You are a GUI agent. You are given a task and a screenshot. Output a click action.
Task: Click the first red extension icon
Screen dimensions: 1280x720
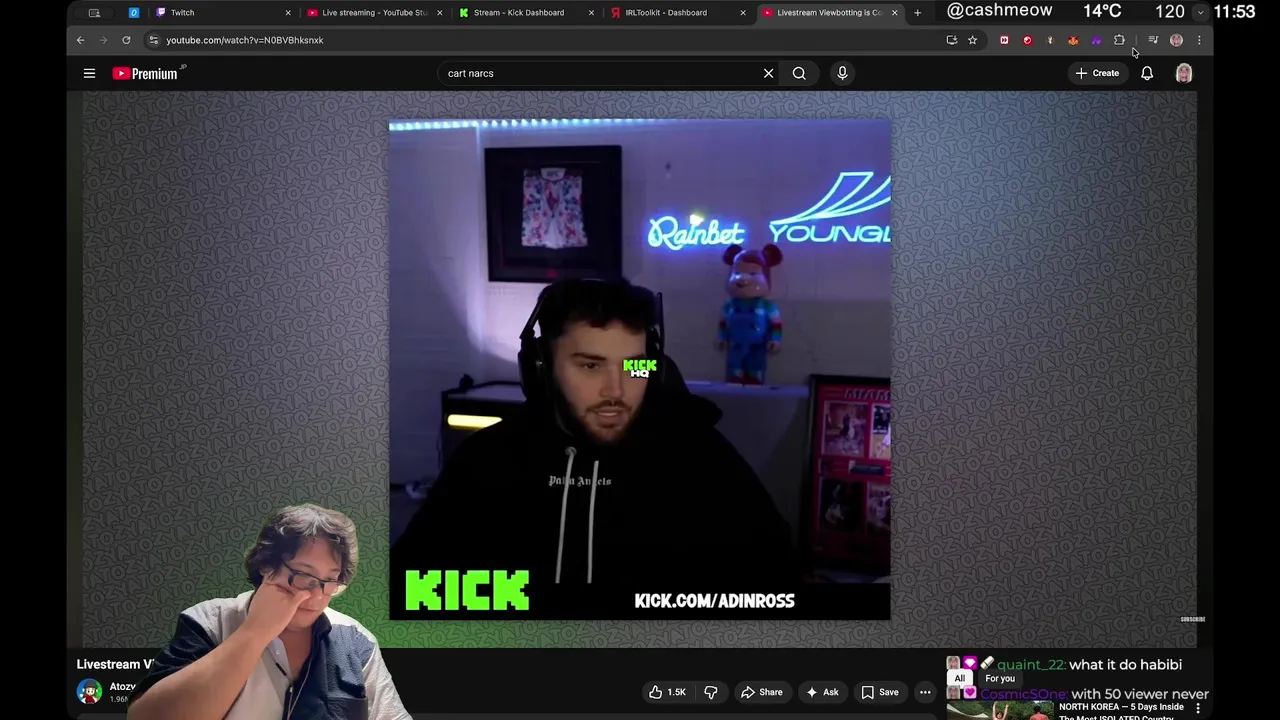pyautogui.click(x=1004, y=40)
